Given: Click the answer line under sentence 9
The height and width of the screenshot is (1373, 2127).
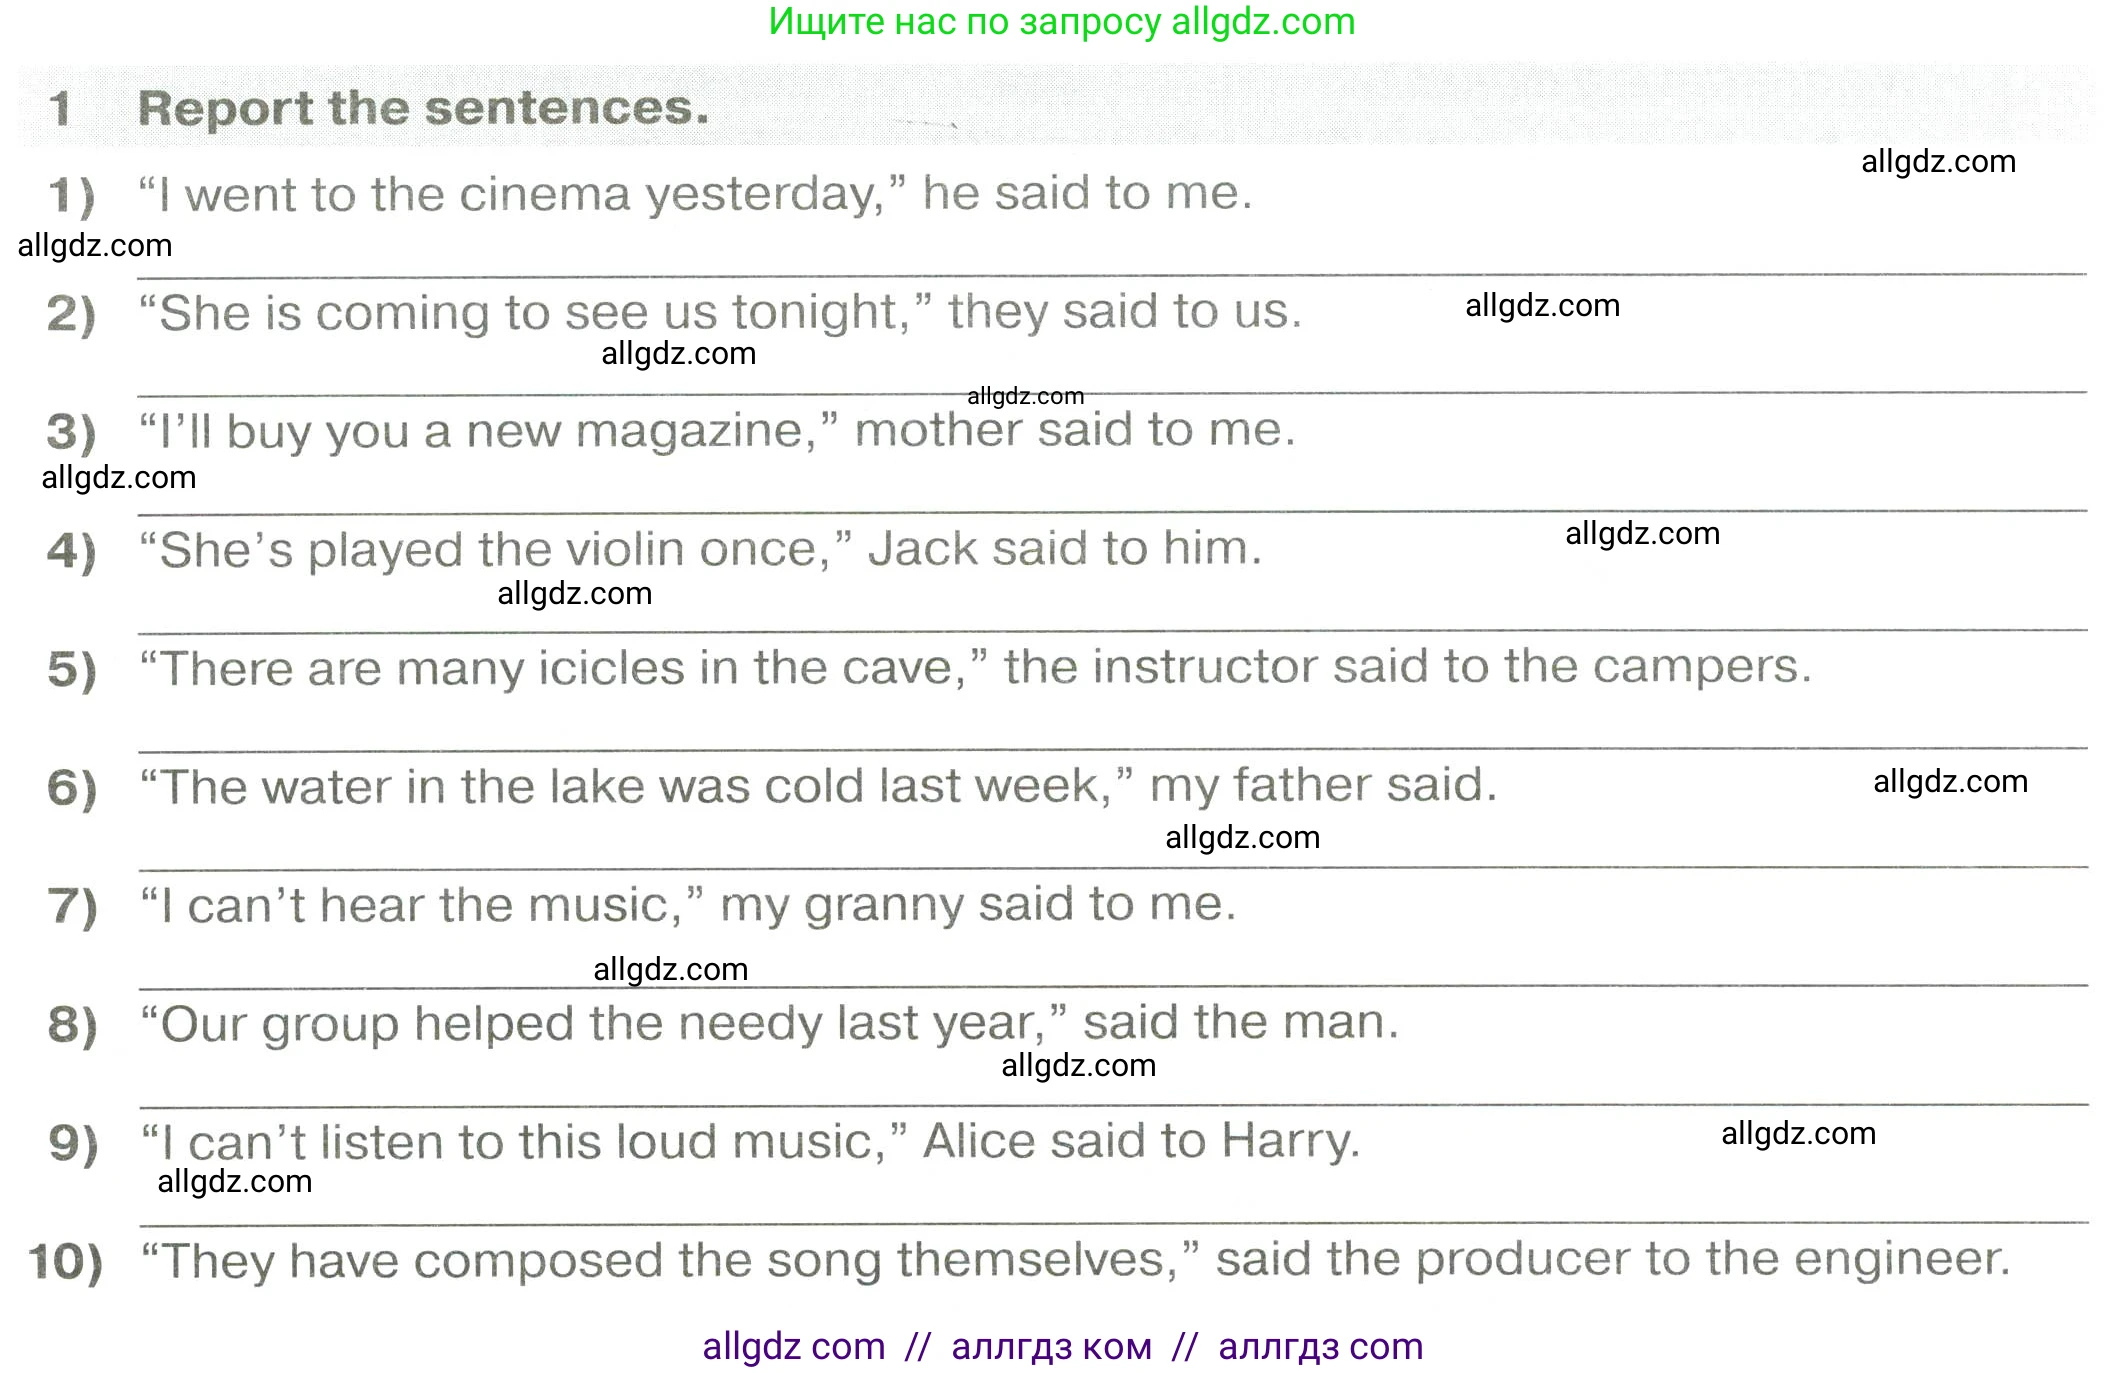Looking at the screenshot, I should click(x=1110, y=1223).
